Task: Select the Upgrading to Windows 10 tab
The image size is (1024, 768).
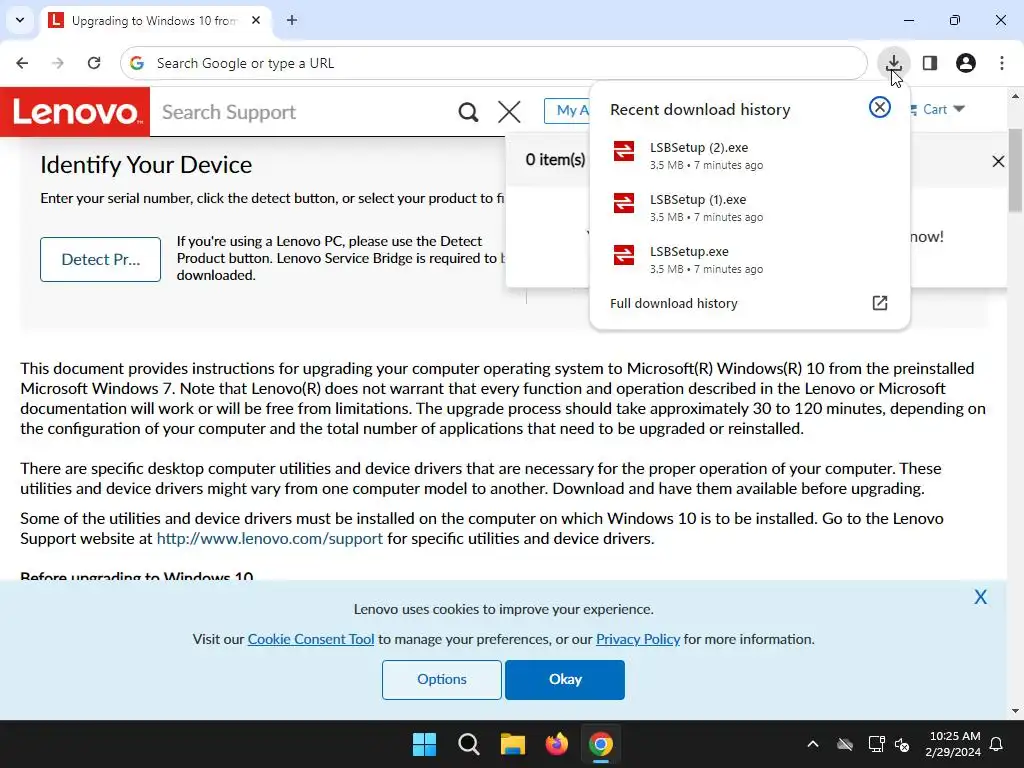Action: click(x=156, y=21)
